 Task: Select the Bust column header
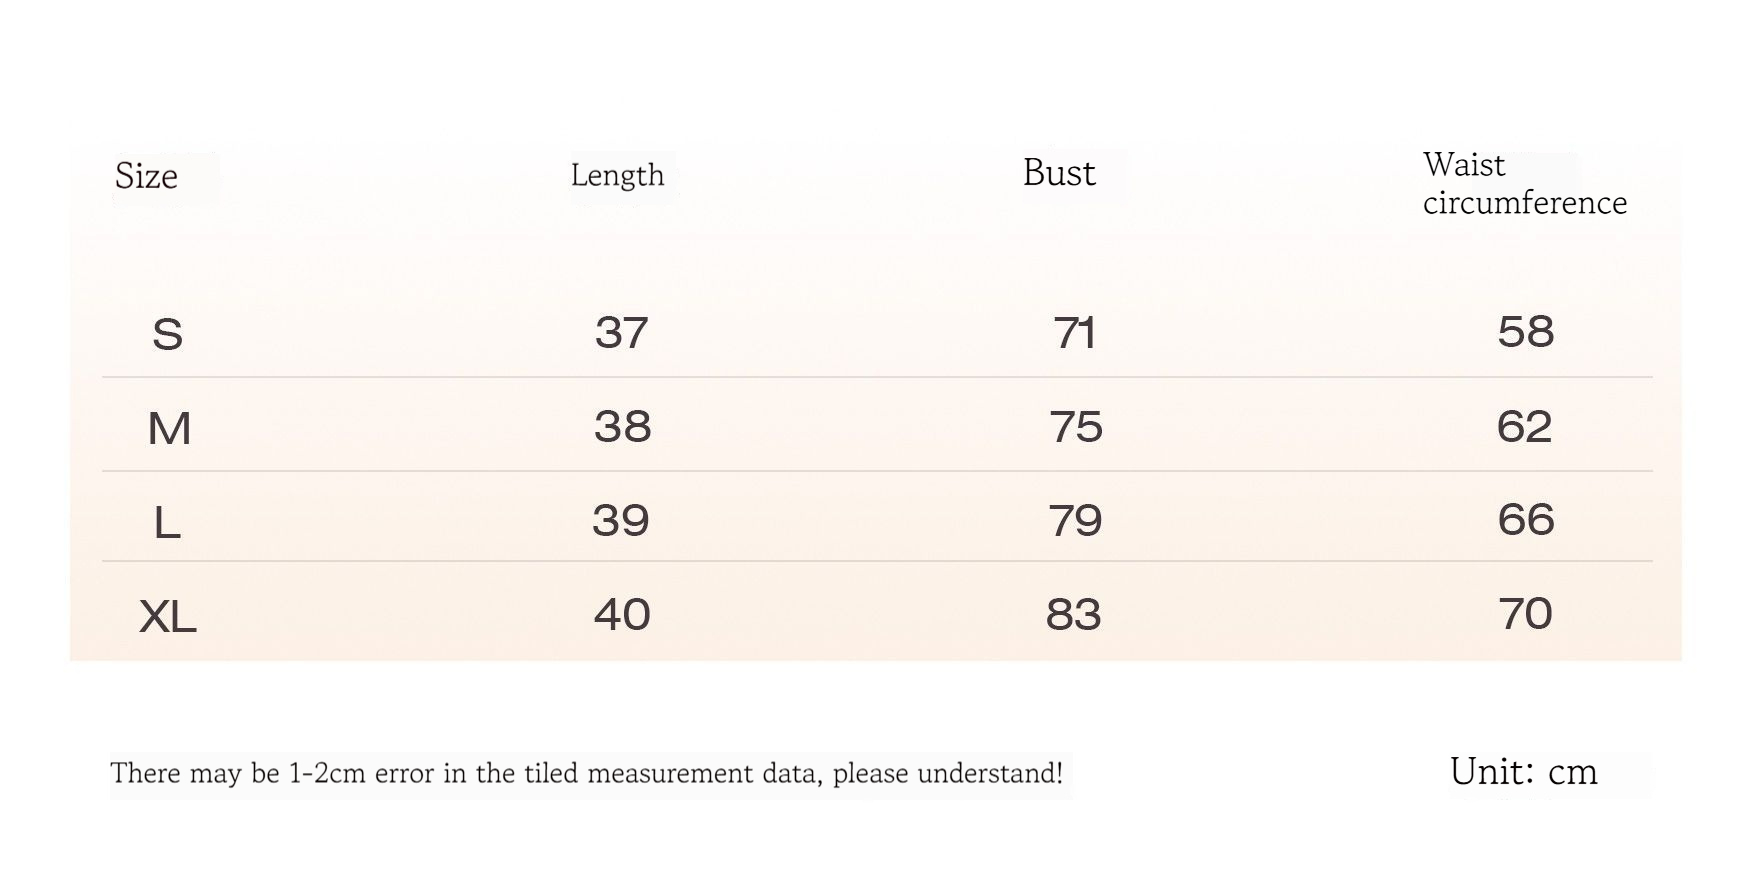click(1059, 173)
